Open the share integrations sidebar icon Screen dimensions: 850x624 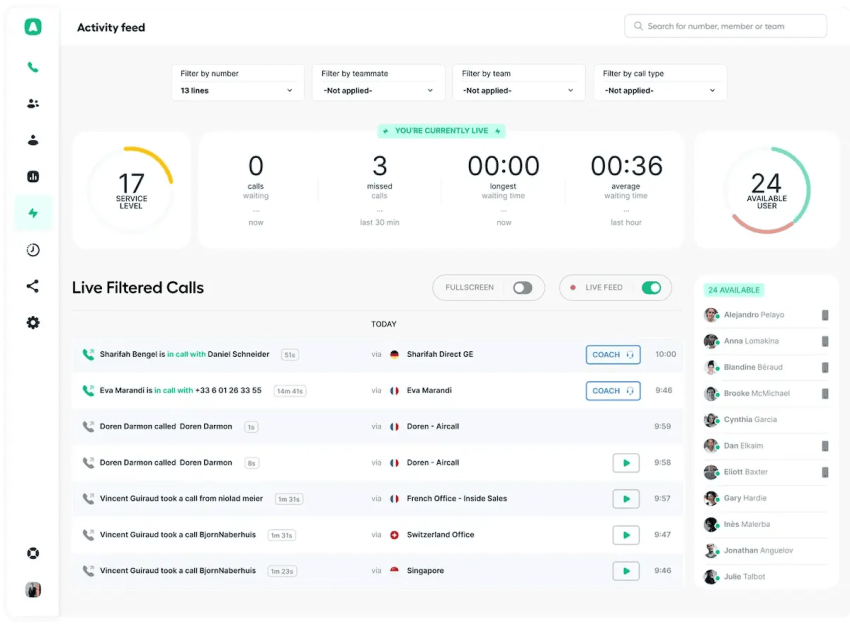coord(33,286)
